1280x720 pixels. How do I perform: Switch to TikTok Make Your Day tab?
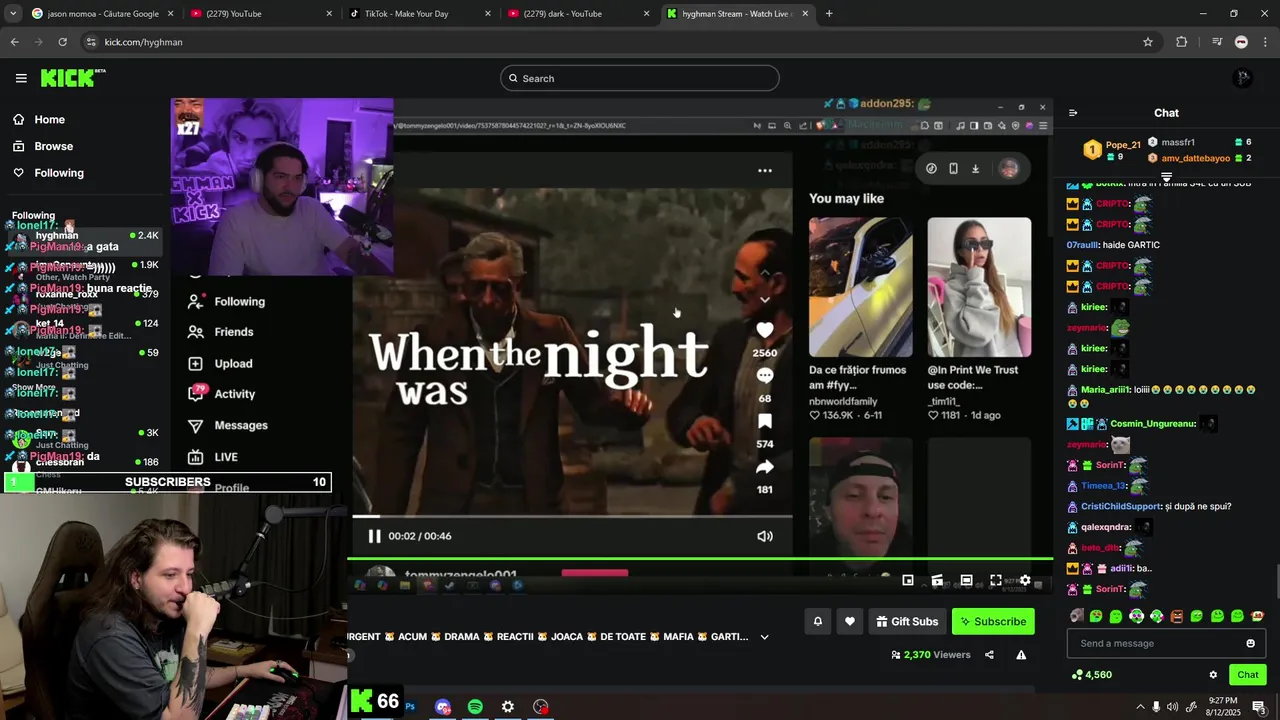click(420, 14)
